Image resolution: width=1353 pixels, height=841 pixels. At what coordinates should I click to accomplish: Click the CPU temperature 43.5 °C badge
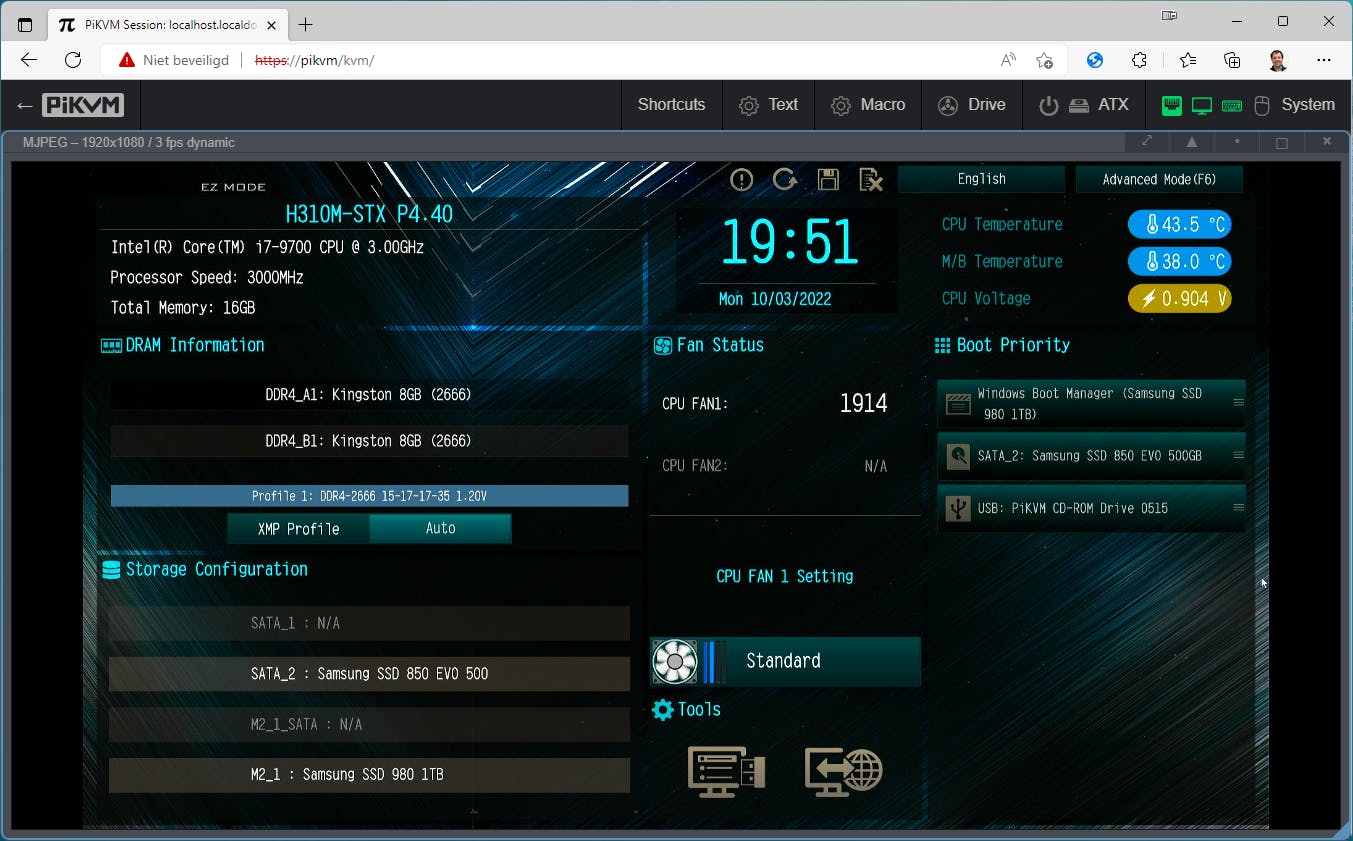1179,224
